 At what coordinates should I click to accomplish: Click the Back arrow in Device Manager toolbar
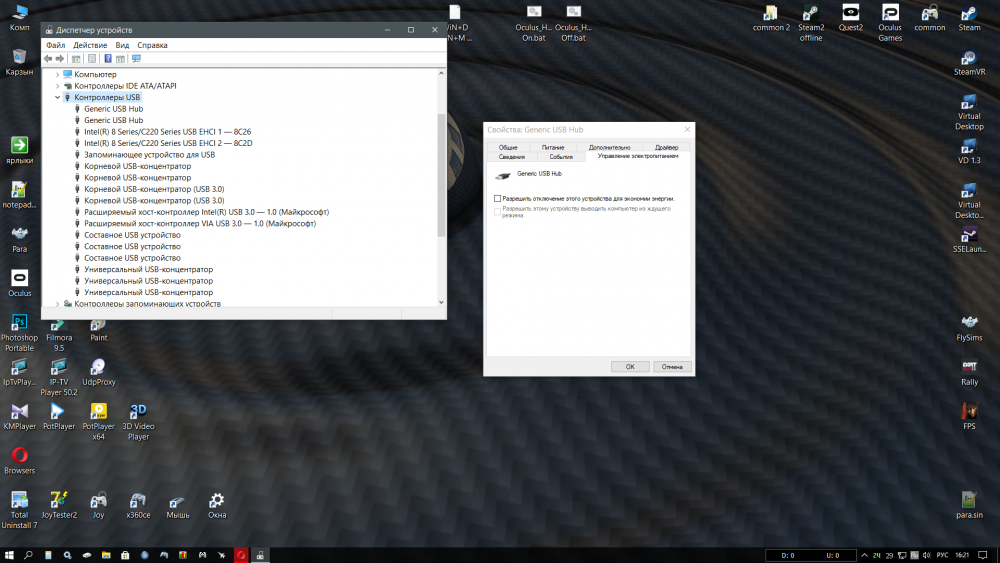pyautogui.click(x=48, y=59)
